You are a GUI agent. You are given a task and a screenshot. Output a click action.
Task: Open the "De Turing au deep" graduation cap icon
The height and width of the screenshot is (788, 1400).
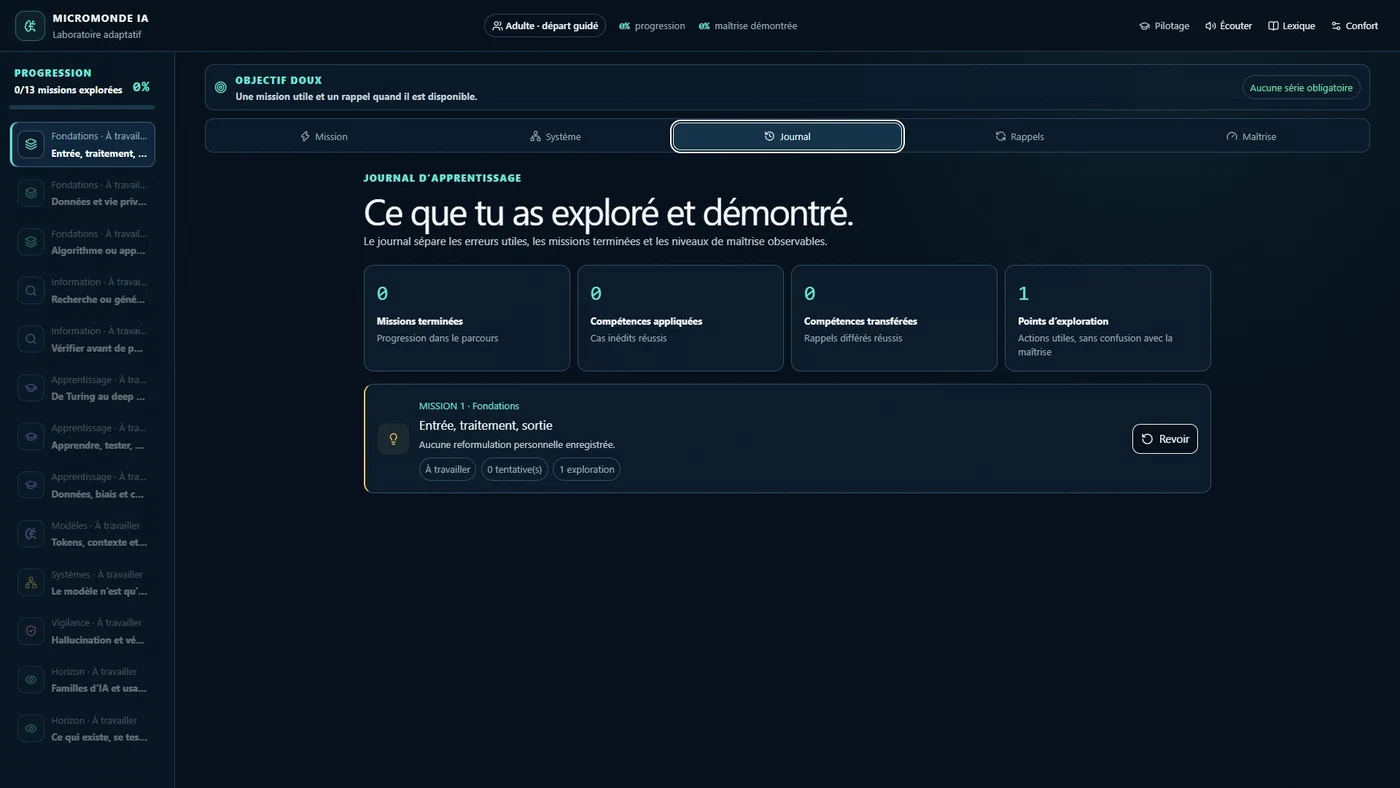[31, 388]
